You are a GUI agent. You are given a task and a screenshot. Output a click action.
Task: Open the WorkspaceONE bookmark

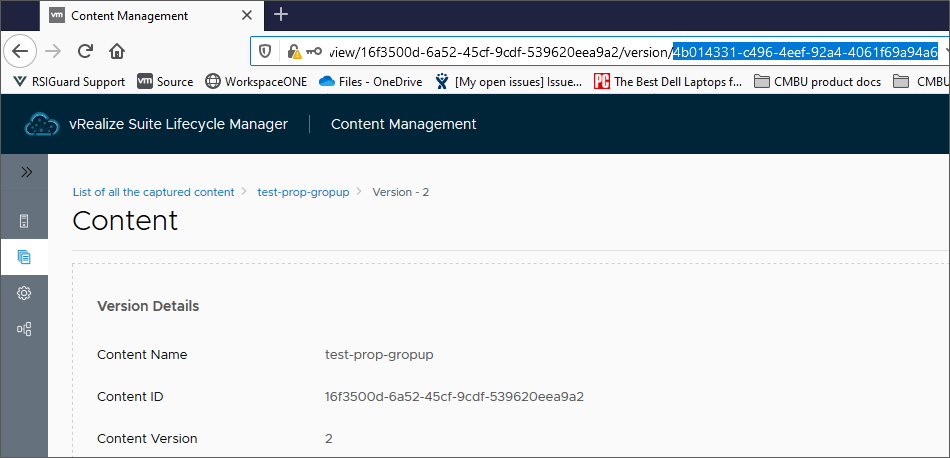point(256,82)
